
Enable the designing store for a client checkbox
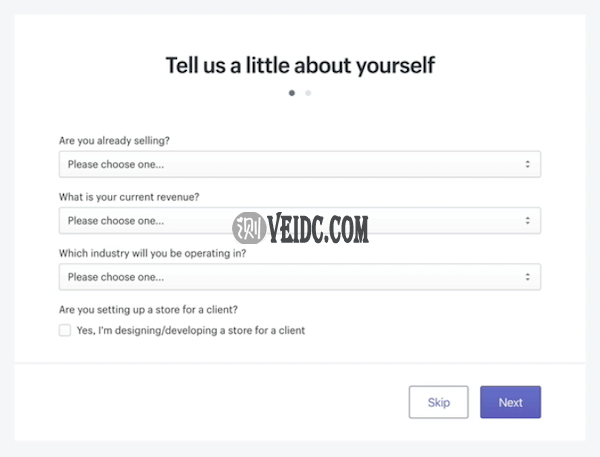point(65,330)
